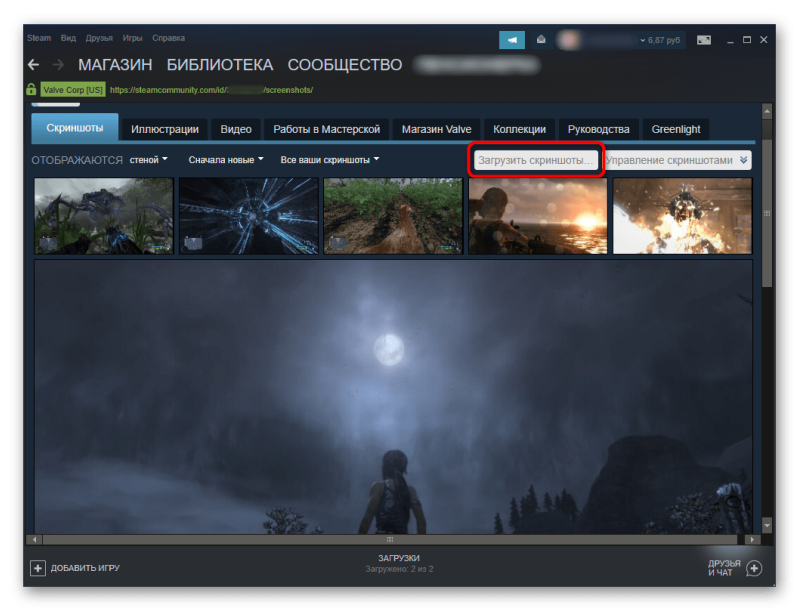Open the Все ваши скриншоты filter dropdown
This screenshot has height=611, width=800.
tap(330, 160)
